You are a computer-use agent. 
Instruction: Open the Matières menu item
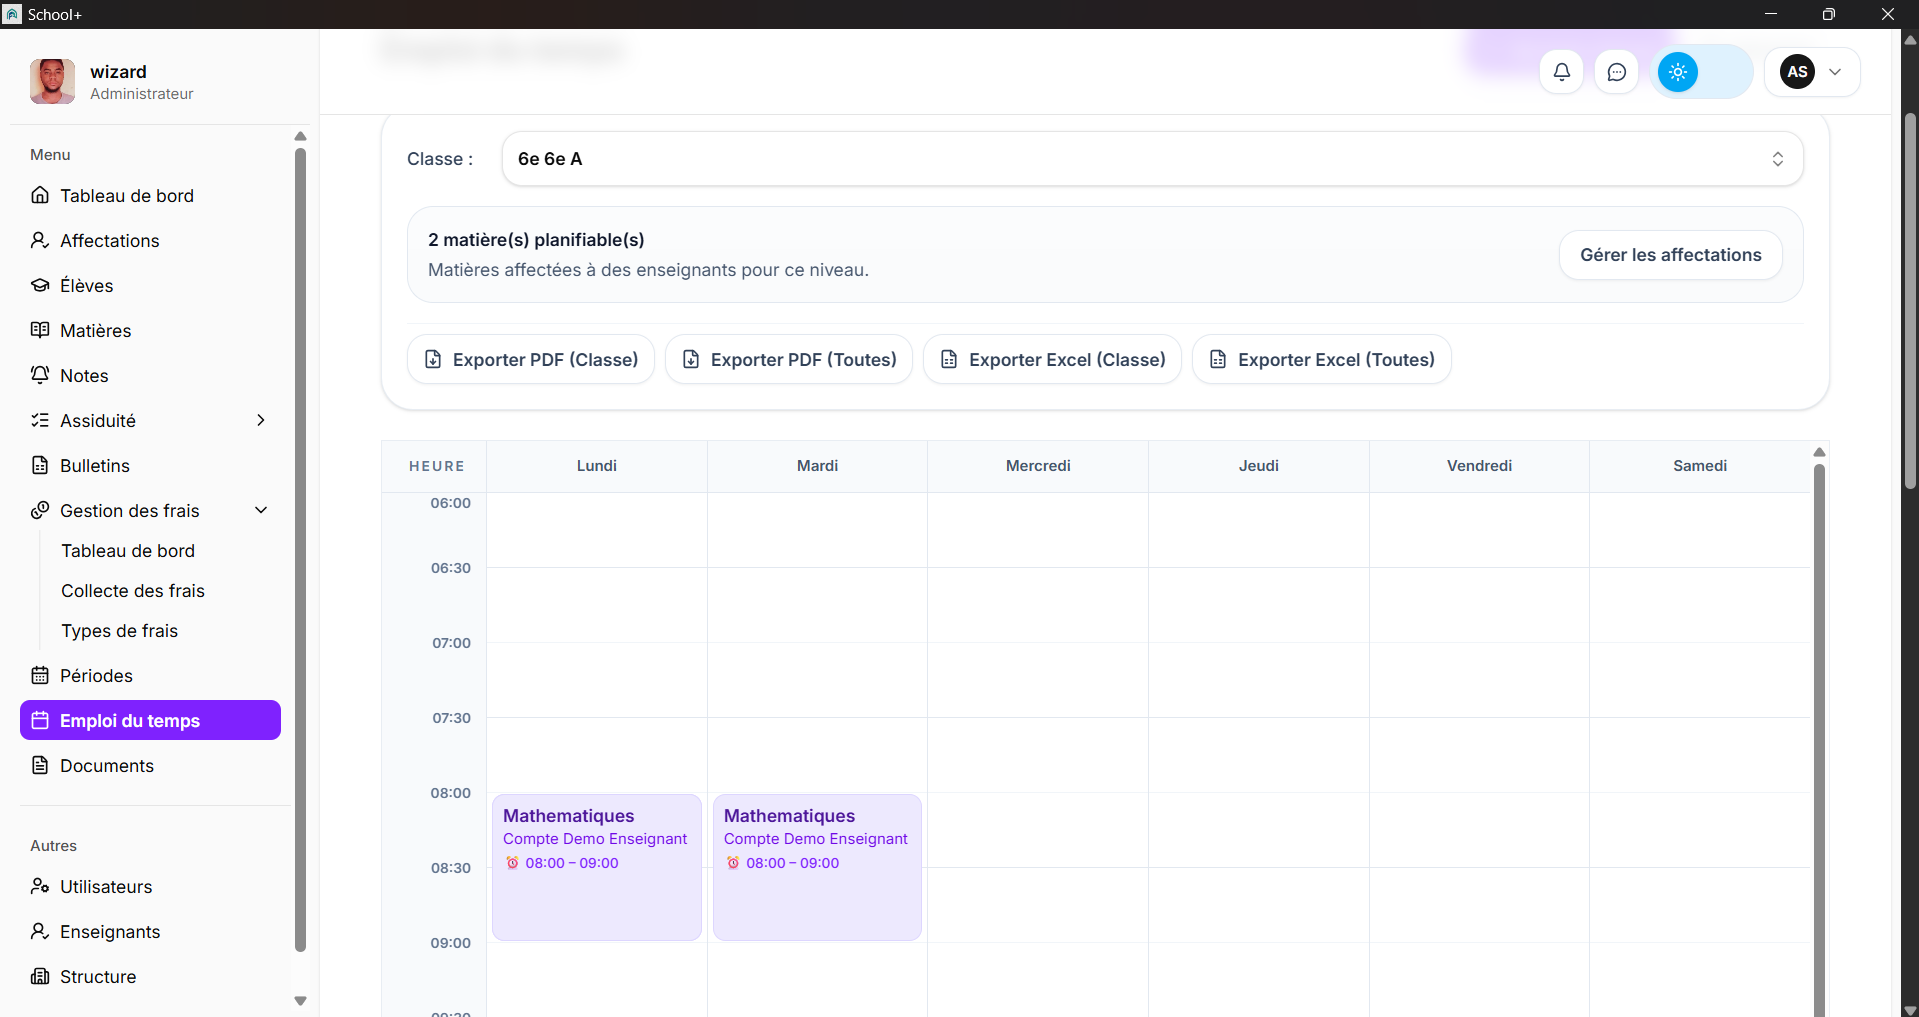click(150, 330)
